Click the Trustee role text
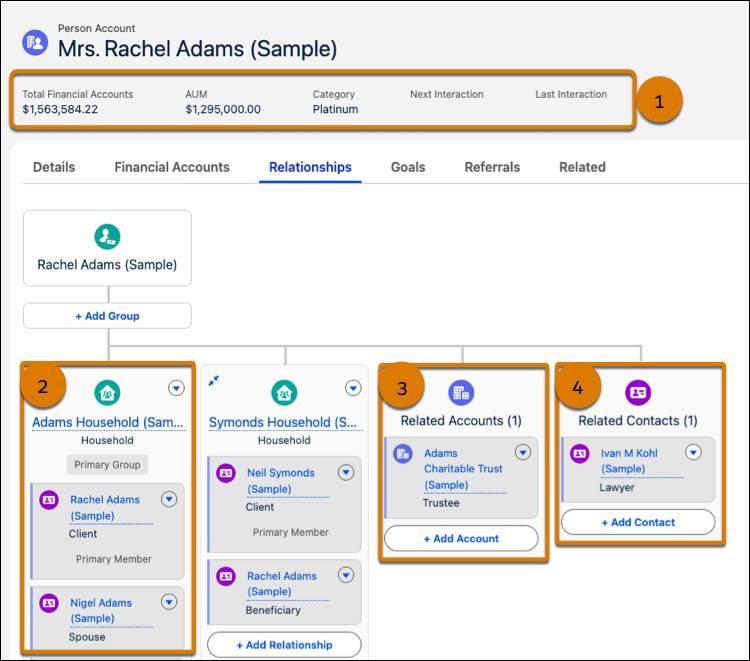 441,503
